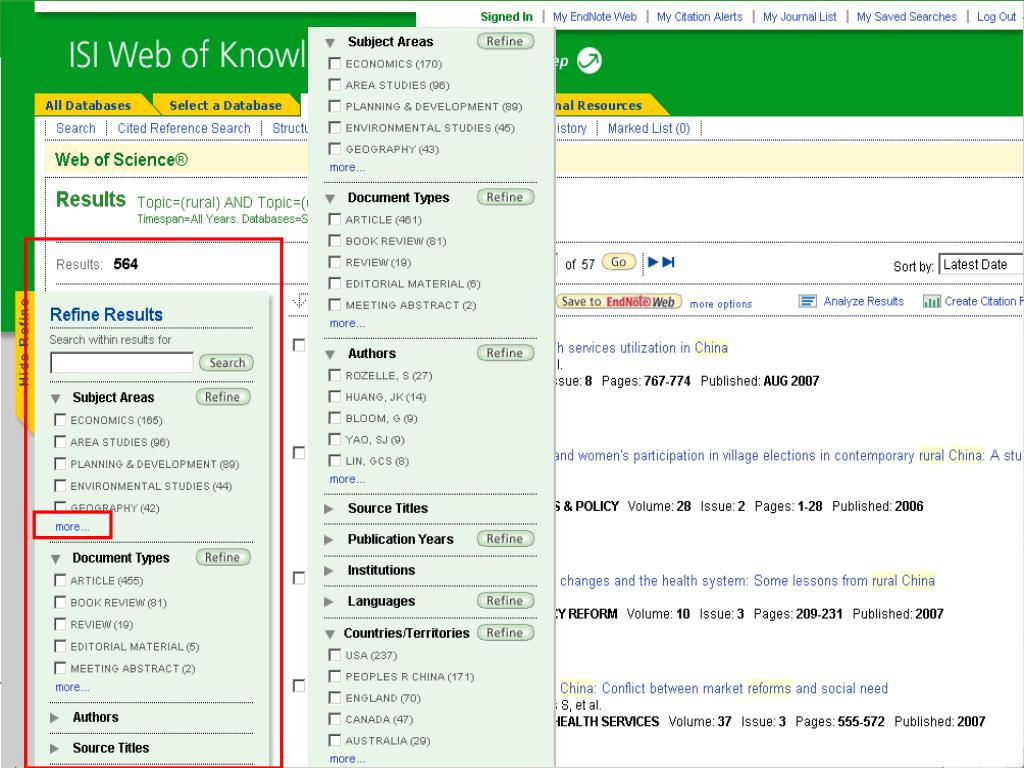
Task: Click Refine button next to popup Subject Areas
Action: 505,41
